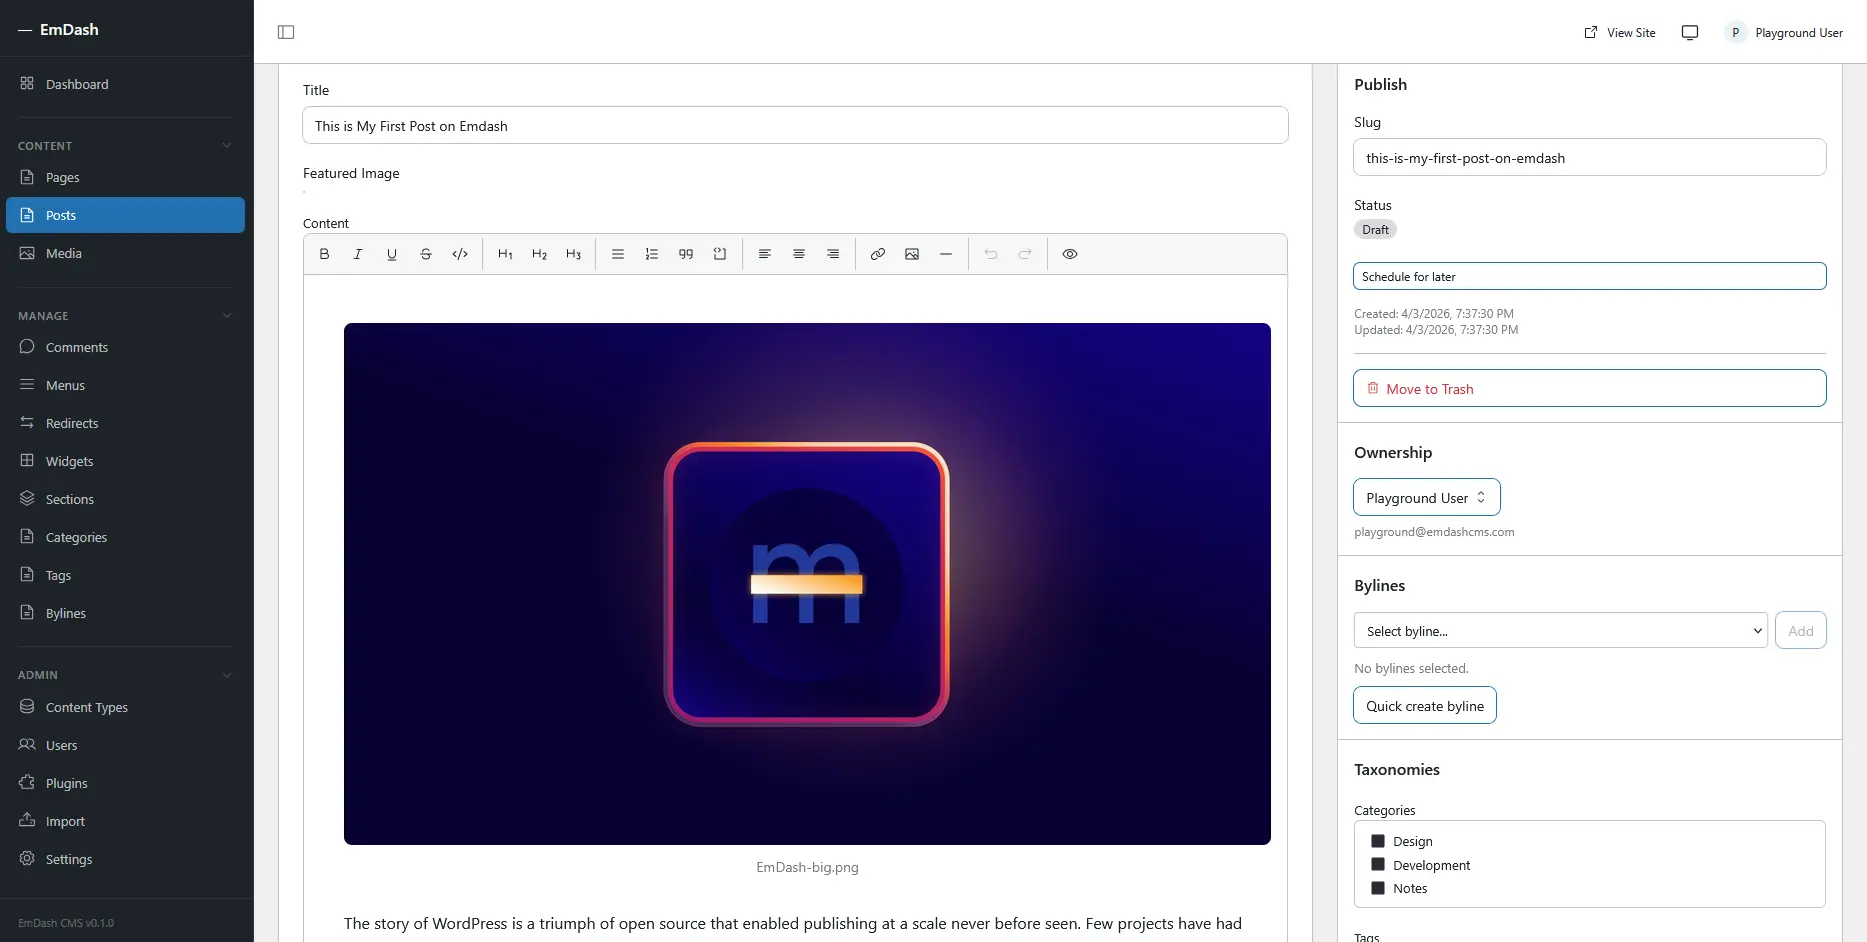Viewport: 1867px width, 942px height.
Task: Collapse the CONTENT section in the sidebar
Action: (x=227, y=146)
